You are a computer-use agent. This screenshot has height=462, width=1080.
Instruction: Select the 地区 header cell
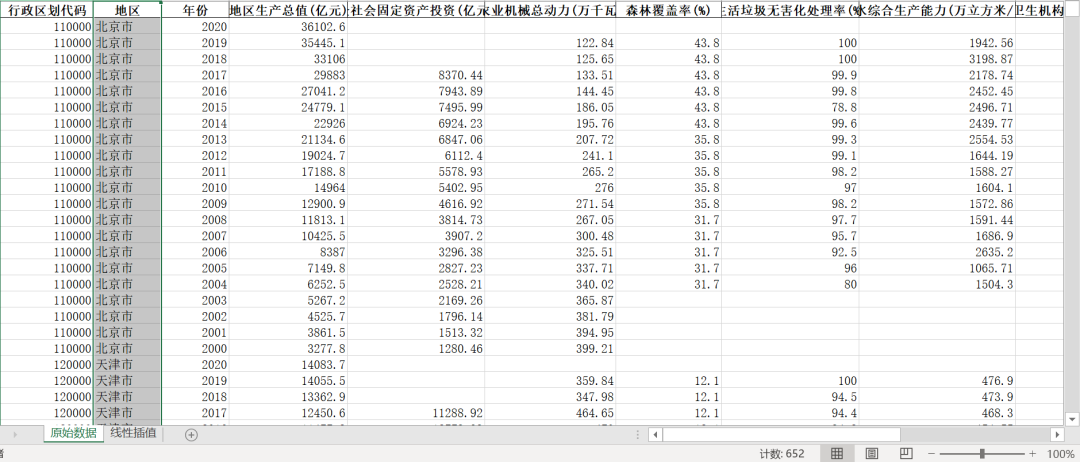click(127, 10)
